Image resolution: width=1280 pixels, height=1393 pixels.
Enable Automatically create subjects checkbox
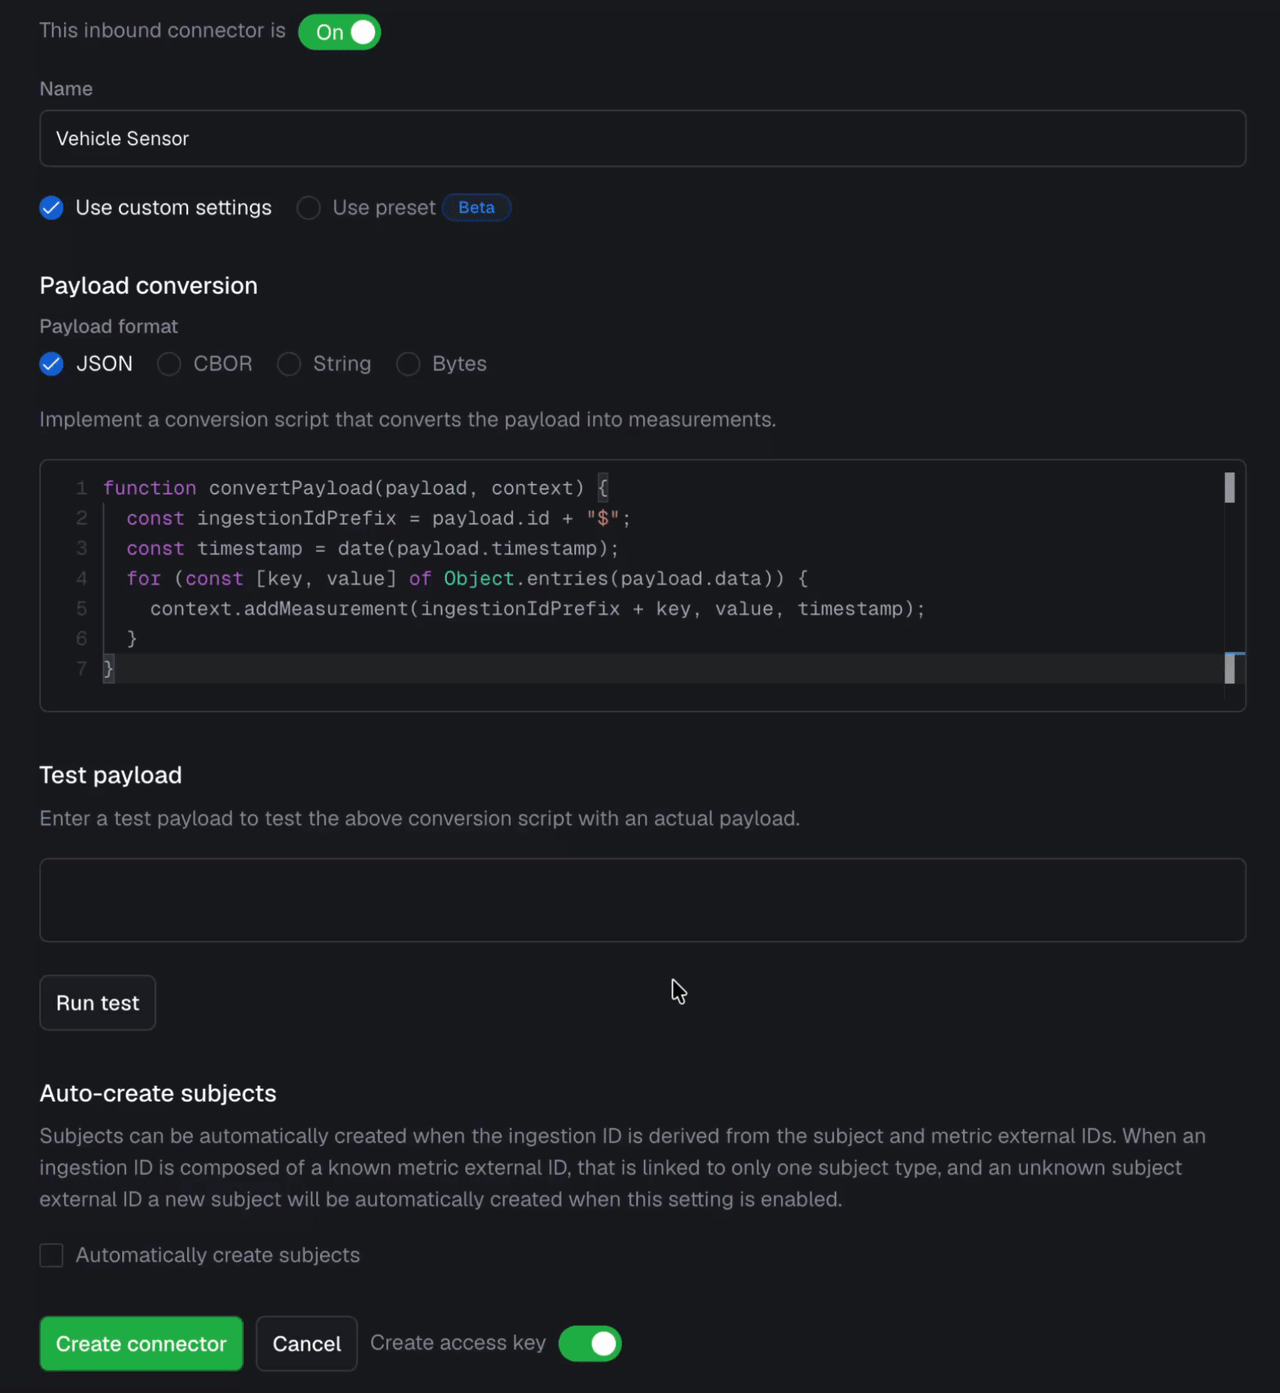[x=52, y=1255]
